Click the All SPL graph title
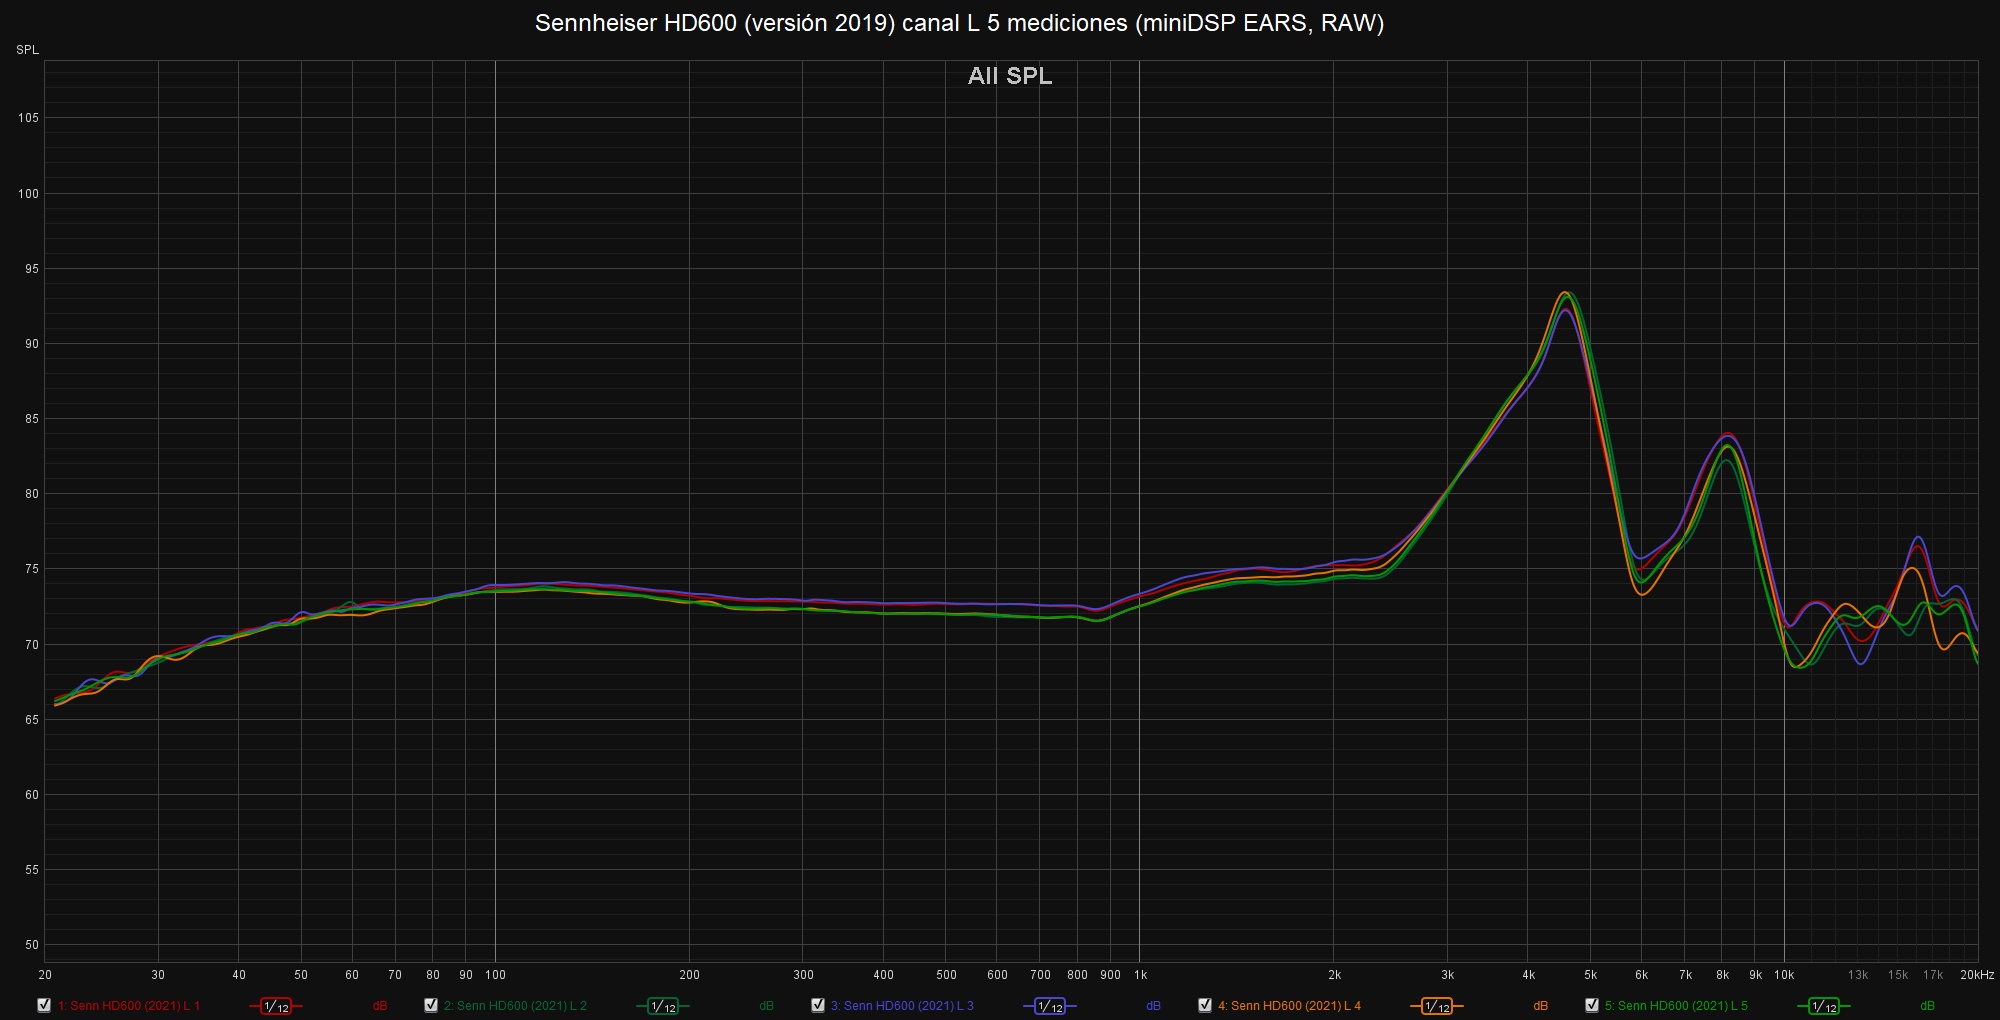Viewport: 2000px width, 1020px height. point(1010,76)
